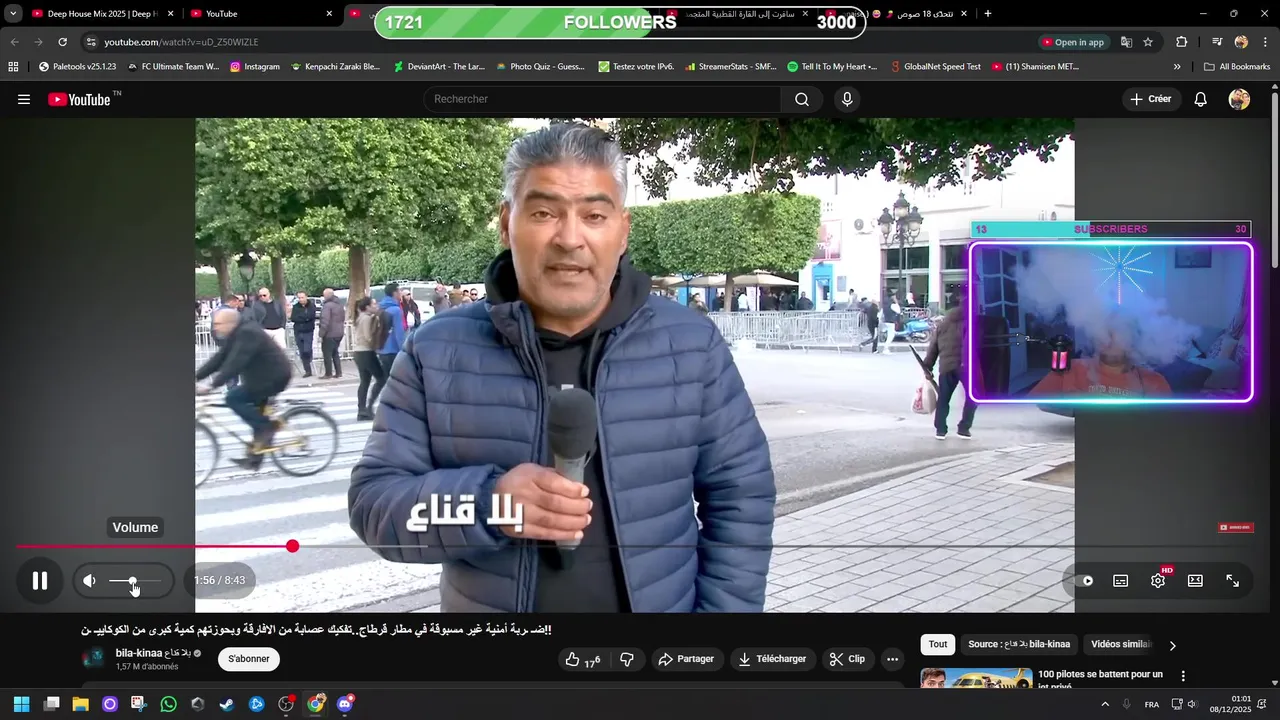Screen dimensions: 1280x720
Task: Select the Tout filter chip
Action: tap(938, 645)
